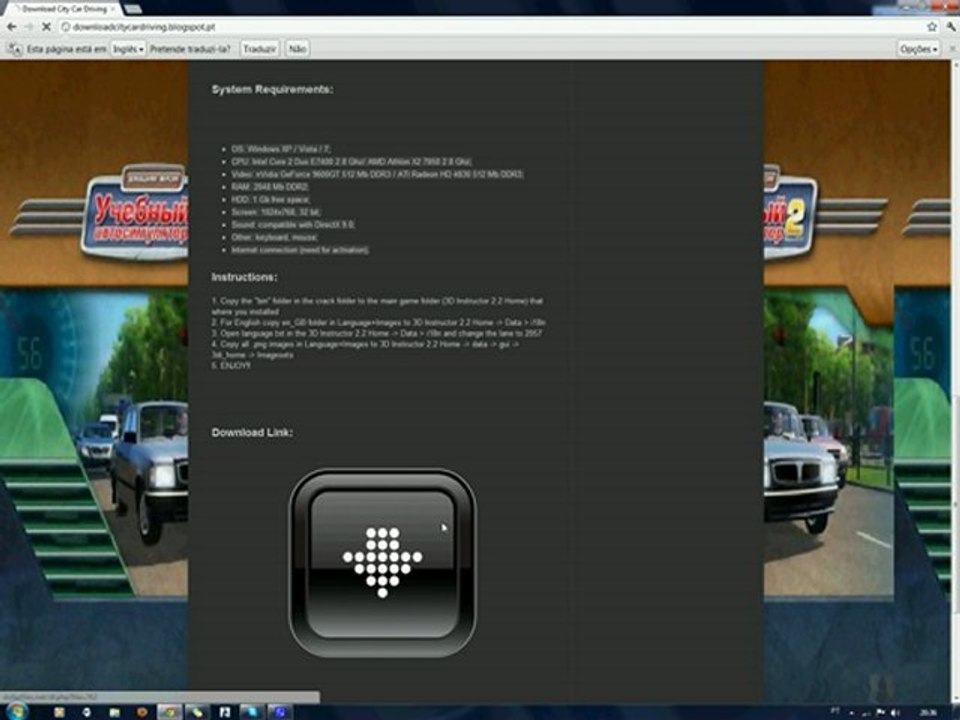The width and height of the screenshot is (960, 720).
Task: Click the large download arrow button
Action: (x=383, y=563)
